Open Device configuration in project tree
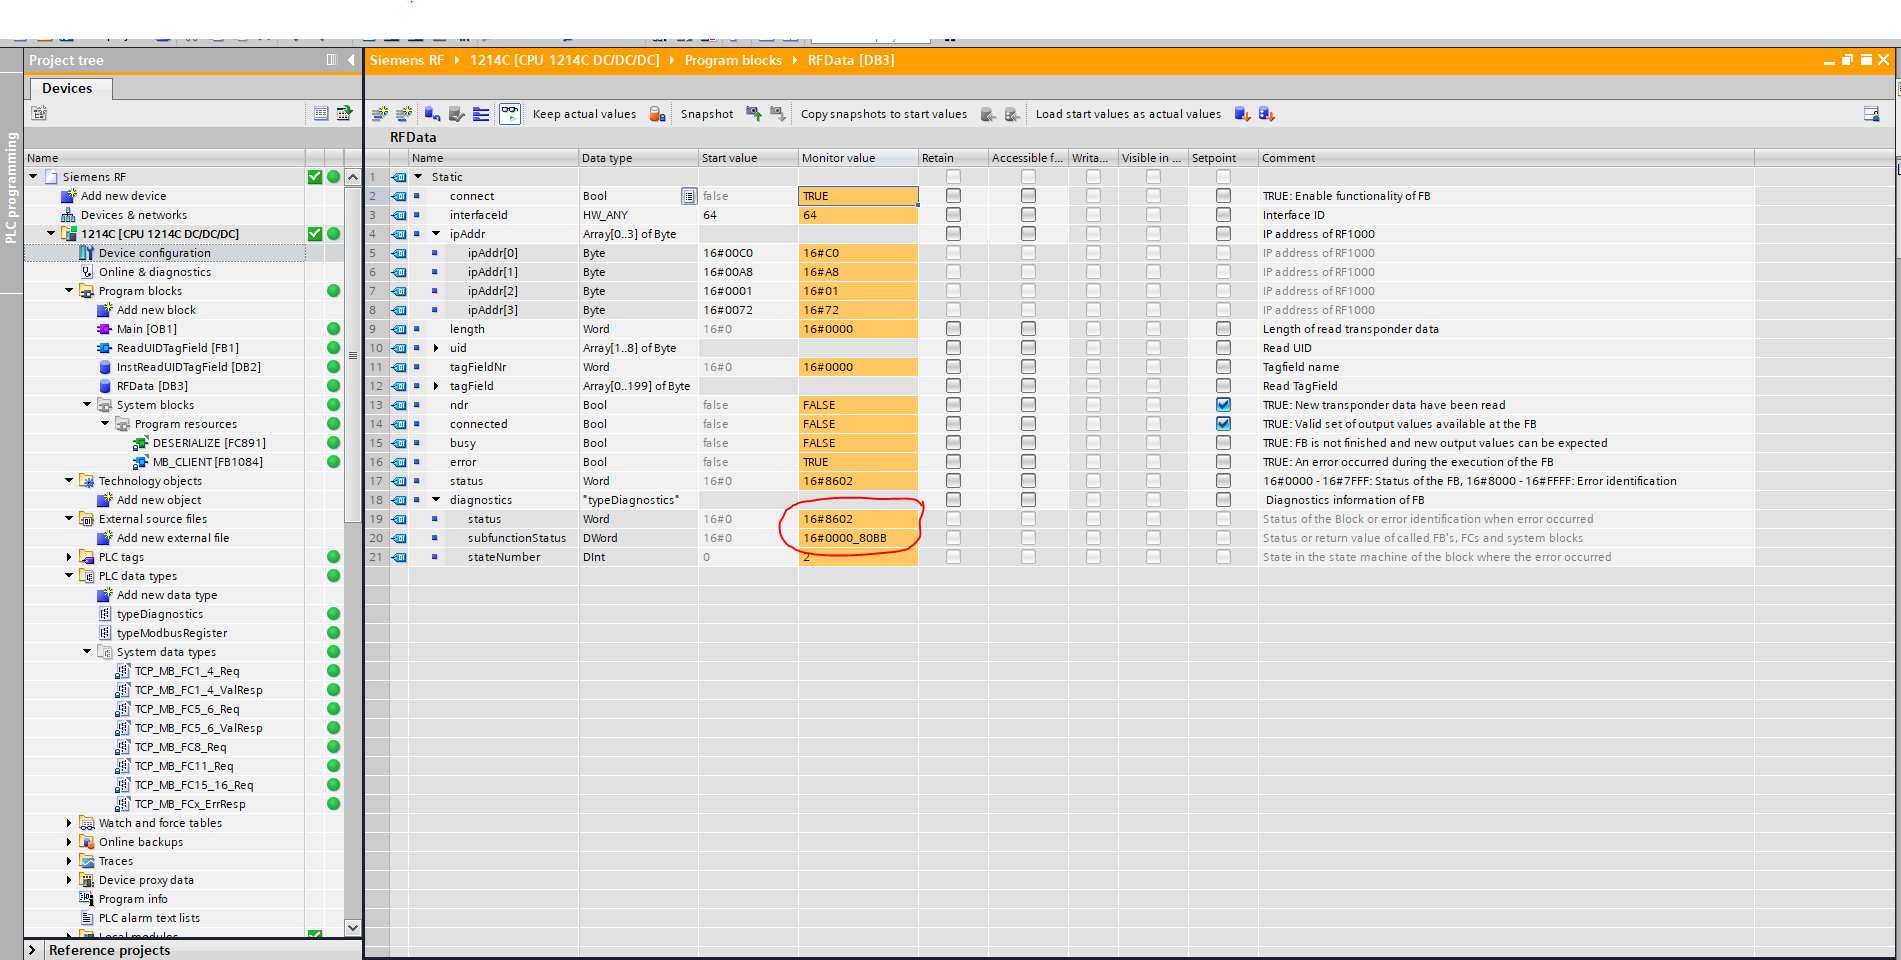This screenshot has height=960, width=1901. pos(154,253)
